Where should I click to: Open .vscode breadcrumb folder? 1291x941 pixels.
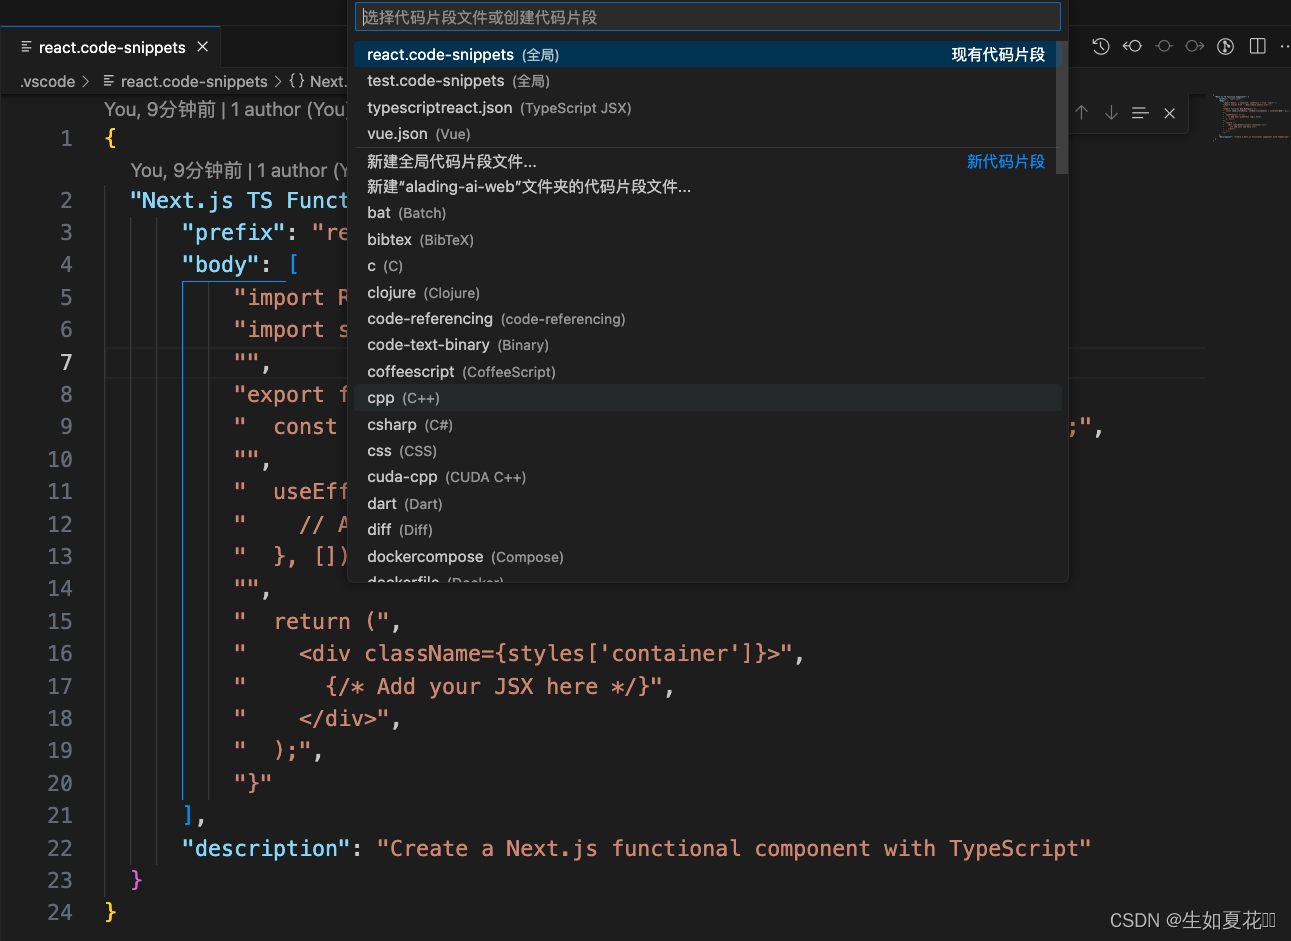(x=48, y=81)
